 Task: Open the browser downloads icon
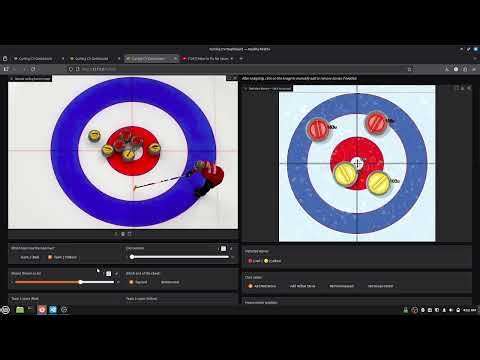tap(447, 69)
